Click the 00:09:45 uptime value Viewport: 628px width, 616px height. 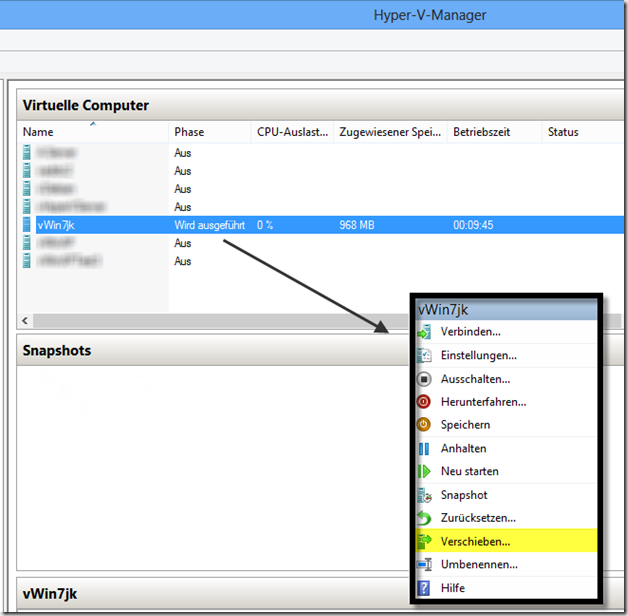473,225
